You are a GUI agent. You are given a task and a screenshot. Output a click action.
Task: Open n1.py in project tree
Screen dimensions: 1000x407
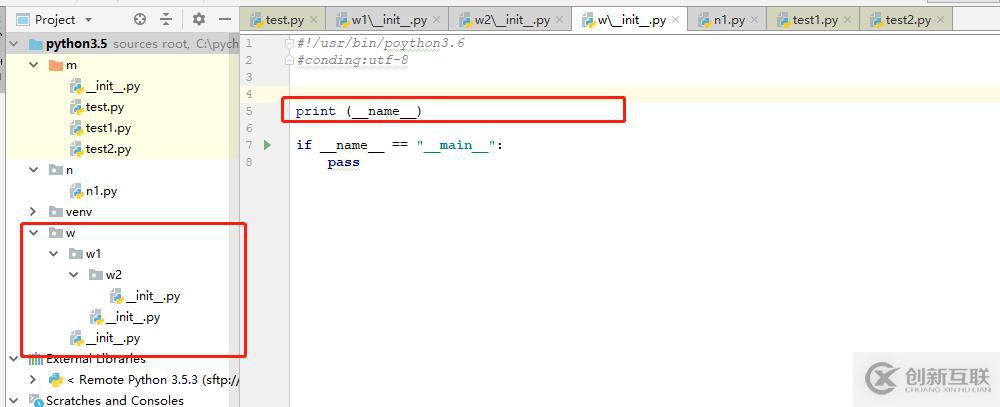pyautogui.click(x=101, y=191)
